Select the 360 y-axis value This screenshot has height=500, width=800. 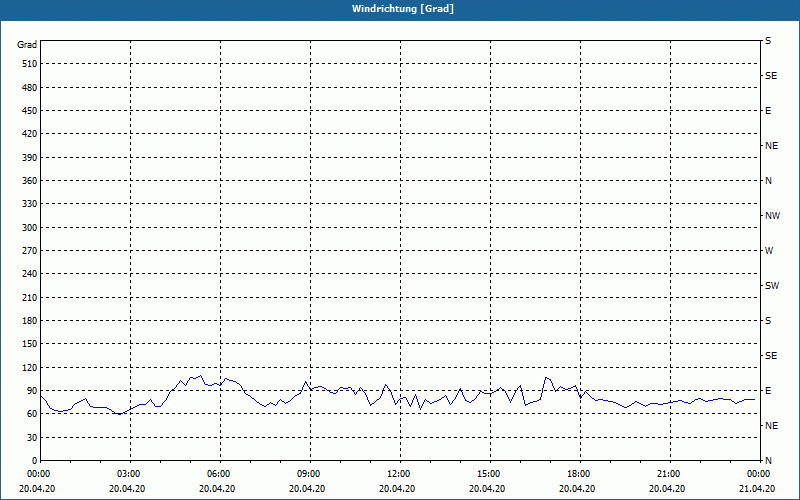point(30,181)
